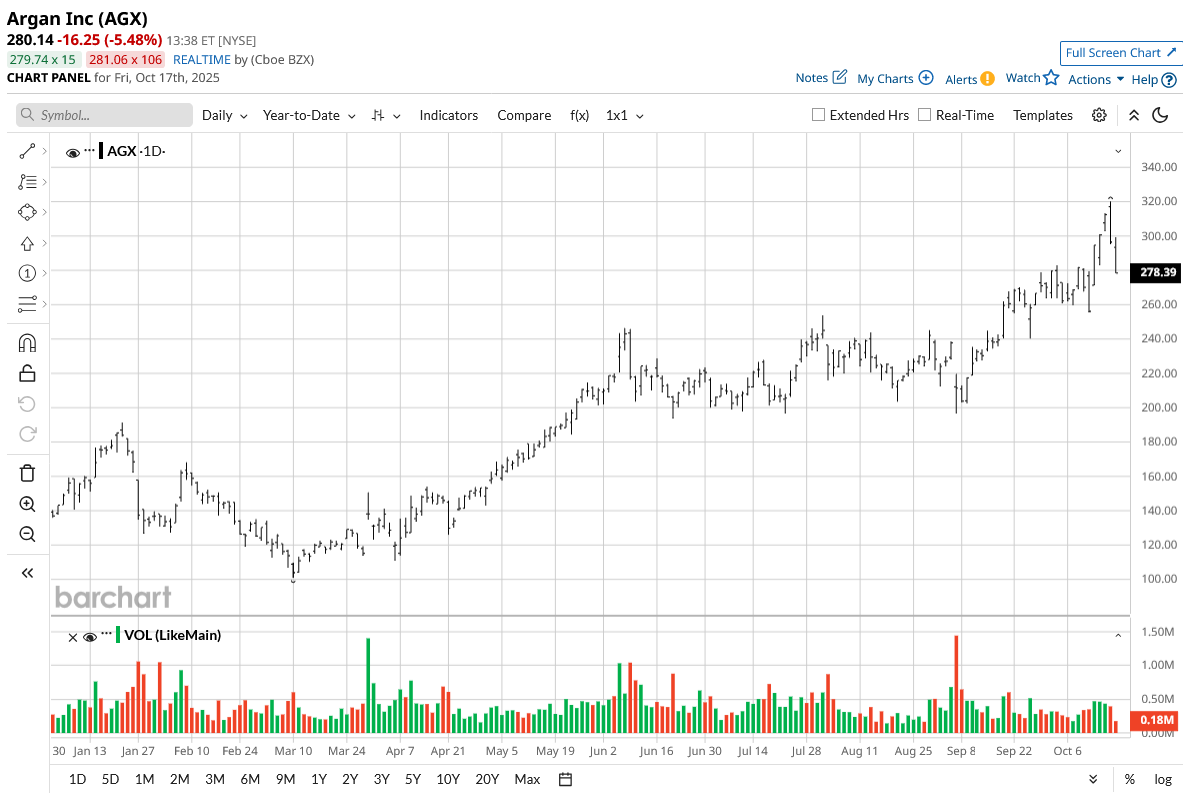Open the Indicators menu
Image resolution: width=1183 pixels, height=793 pixels.
(x=449, y=115)
